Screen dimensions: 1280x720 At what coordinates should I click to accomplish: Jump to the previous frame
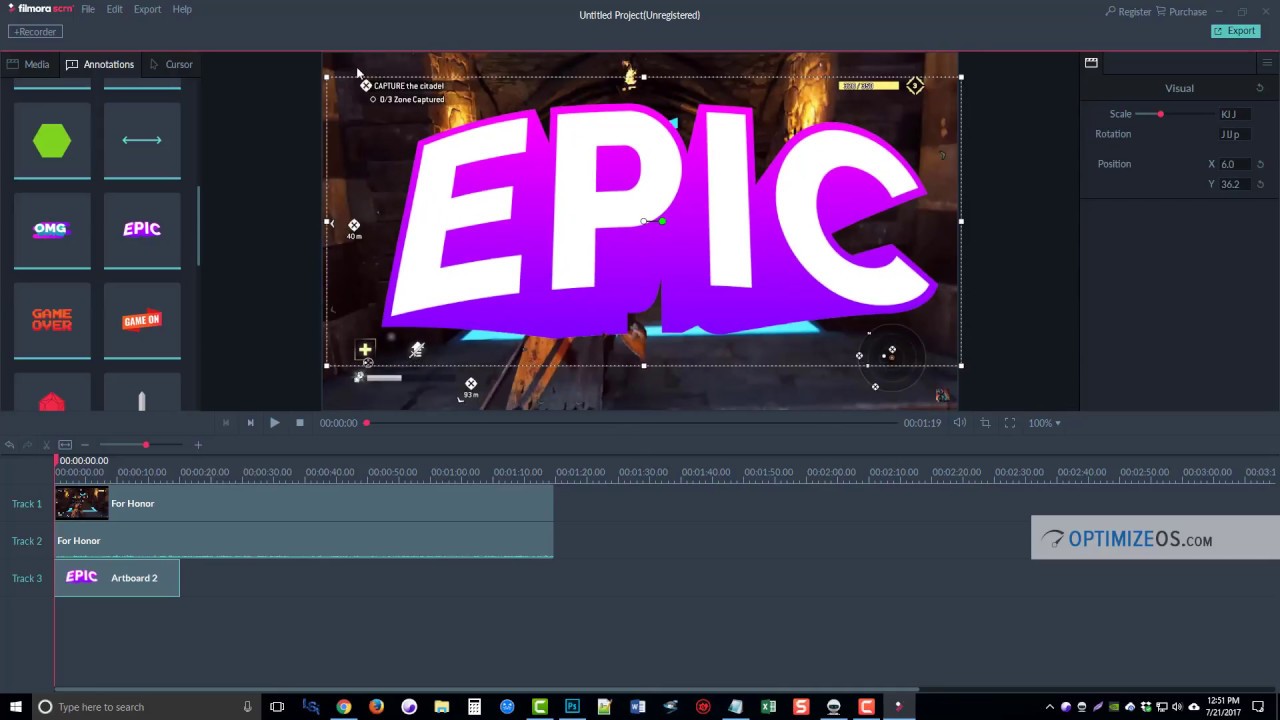226,423
